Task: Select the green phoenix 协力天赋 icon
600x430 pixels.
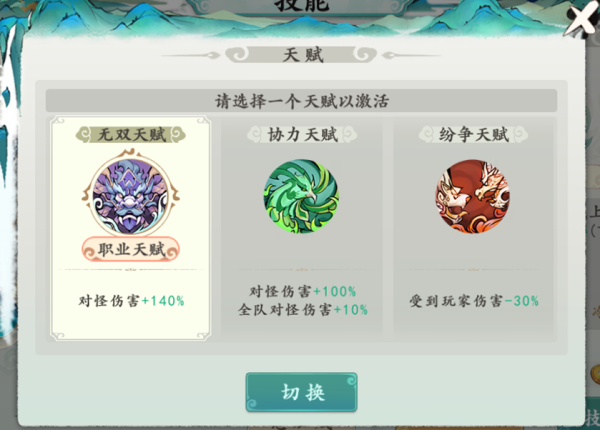Action: [x=301, y=196]
